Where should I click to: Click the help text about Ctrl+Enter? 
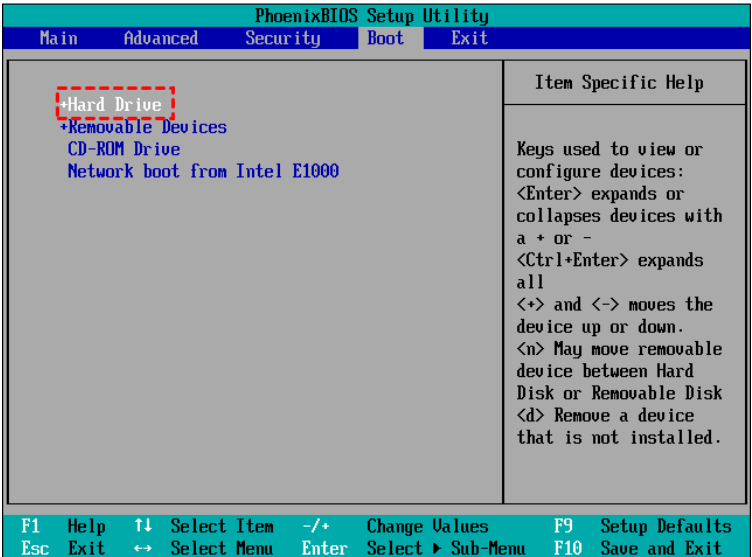pyautogui.click(x=609, y=260)
